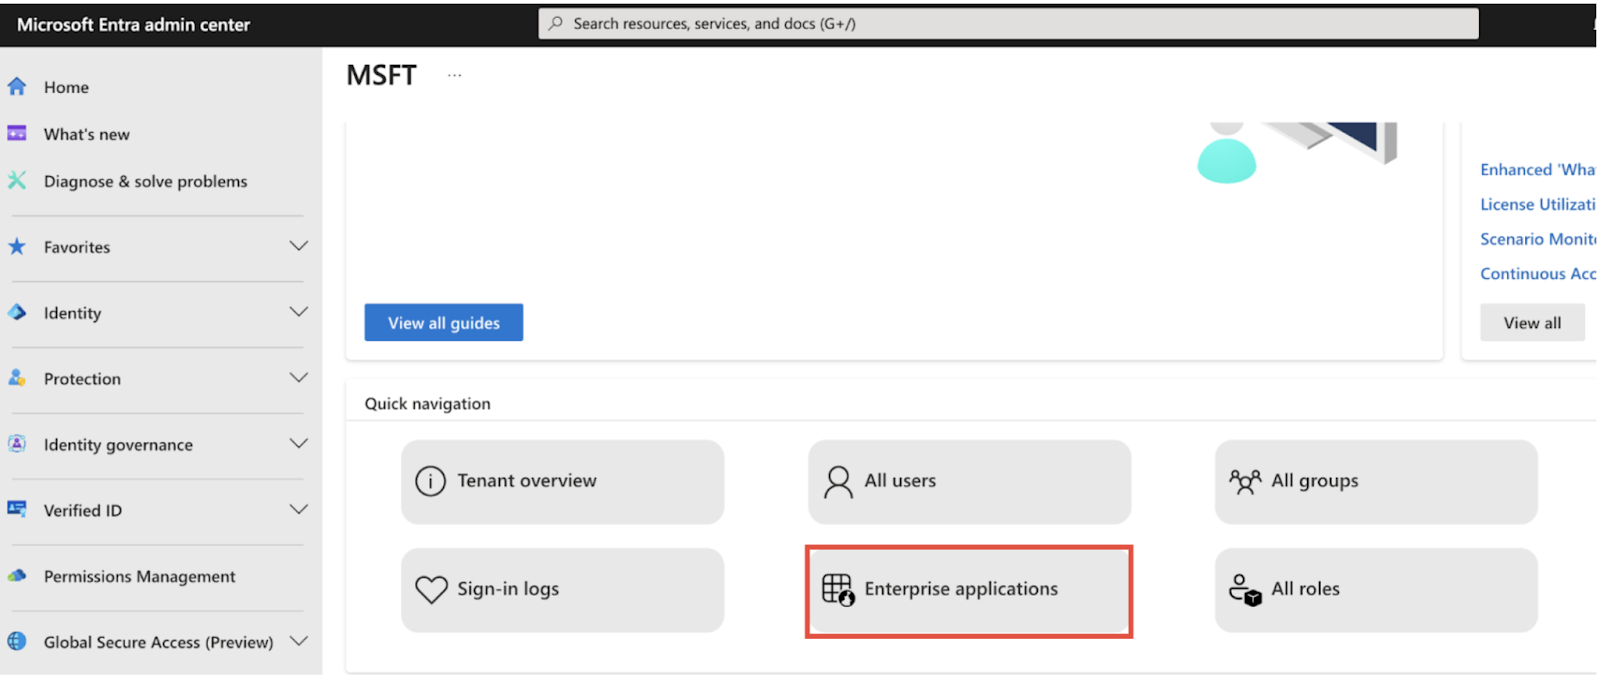
Task: Open Permissions Management in the sidebar
Action: [x=140, y=576]
